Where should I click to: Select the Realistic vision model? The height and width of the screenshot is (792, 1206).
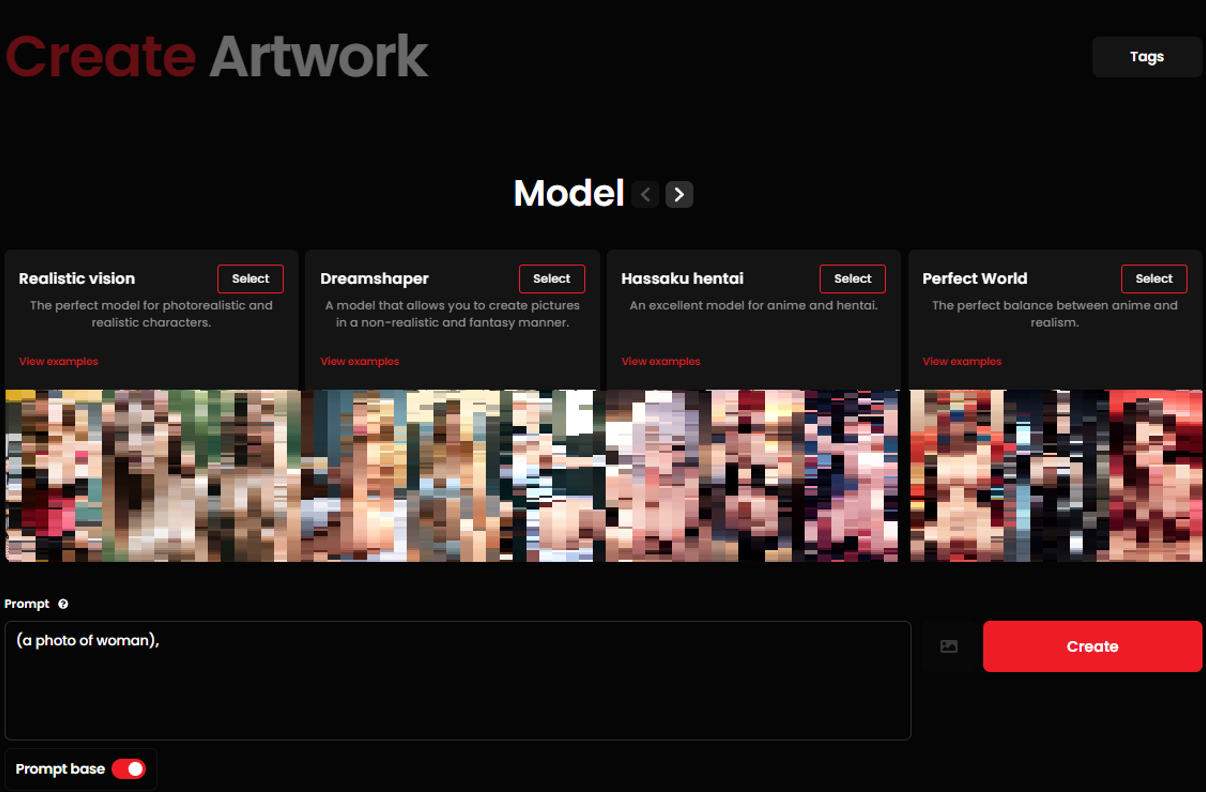(250, 279)
